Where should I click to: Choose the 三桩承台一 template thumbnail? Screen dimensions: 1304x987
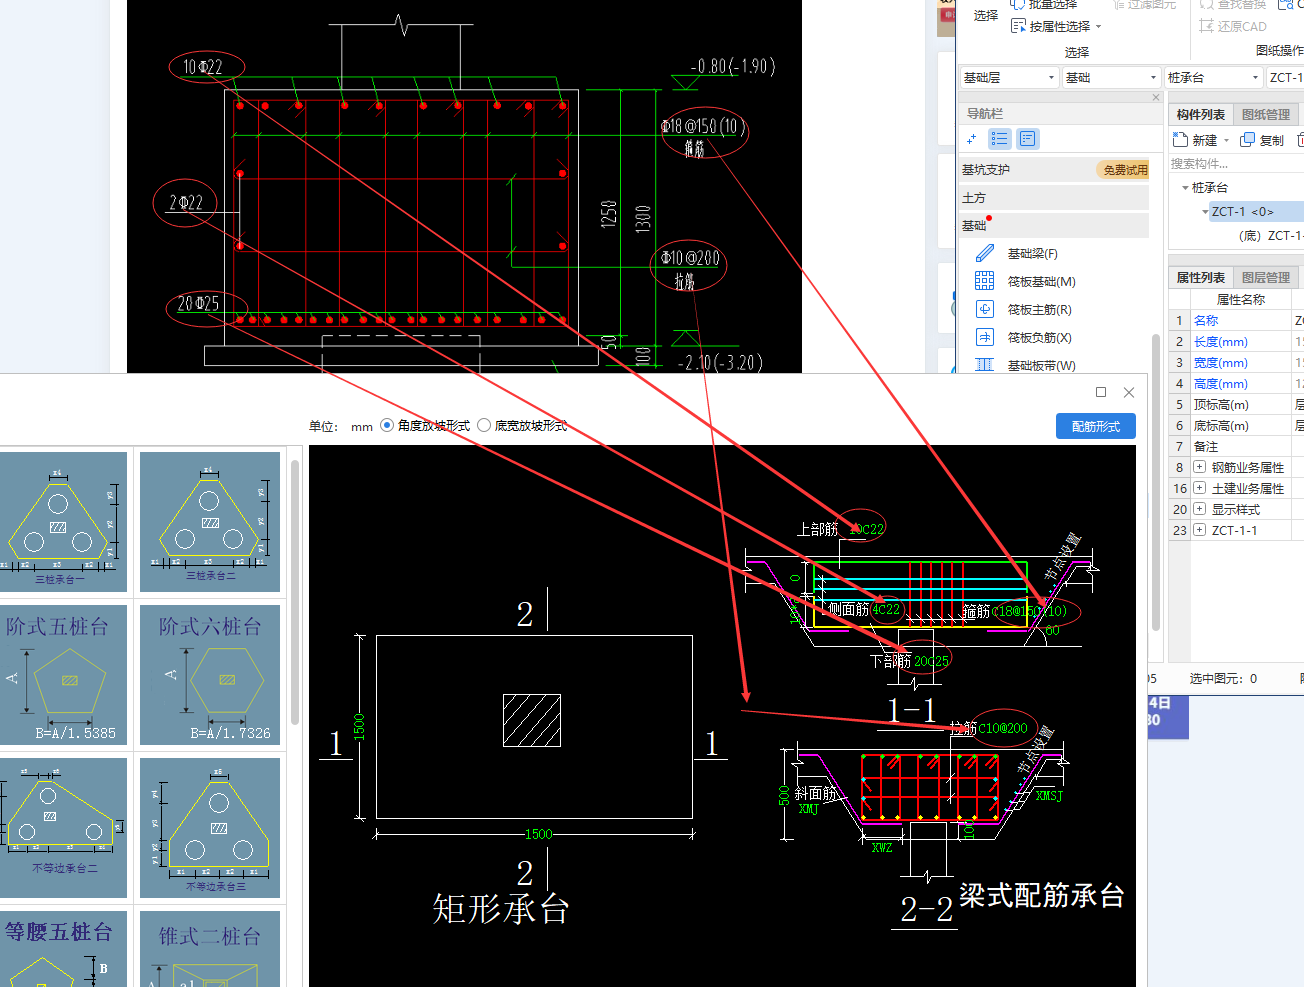pos(62,521)
